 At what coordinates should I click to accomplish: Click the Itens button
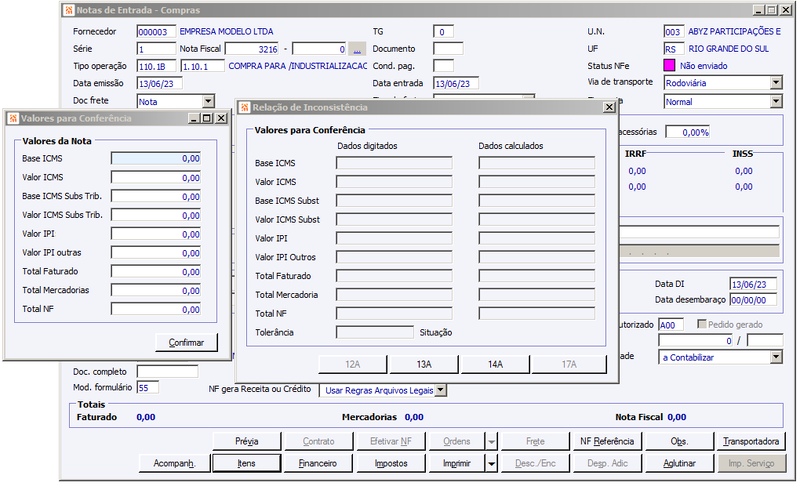point(246,464)
